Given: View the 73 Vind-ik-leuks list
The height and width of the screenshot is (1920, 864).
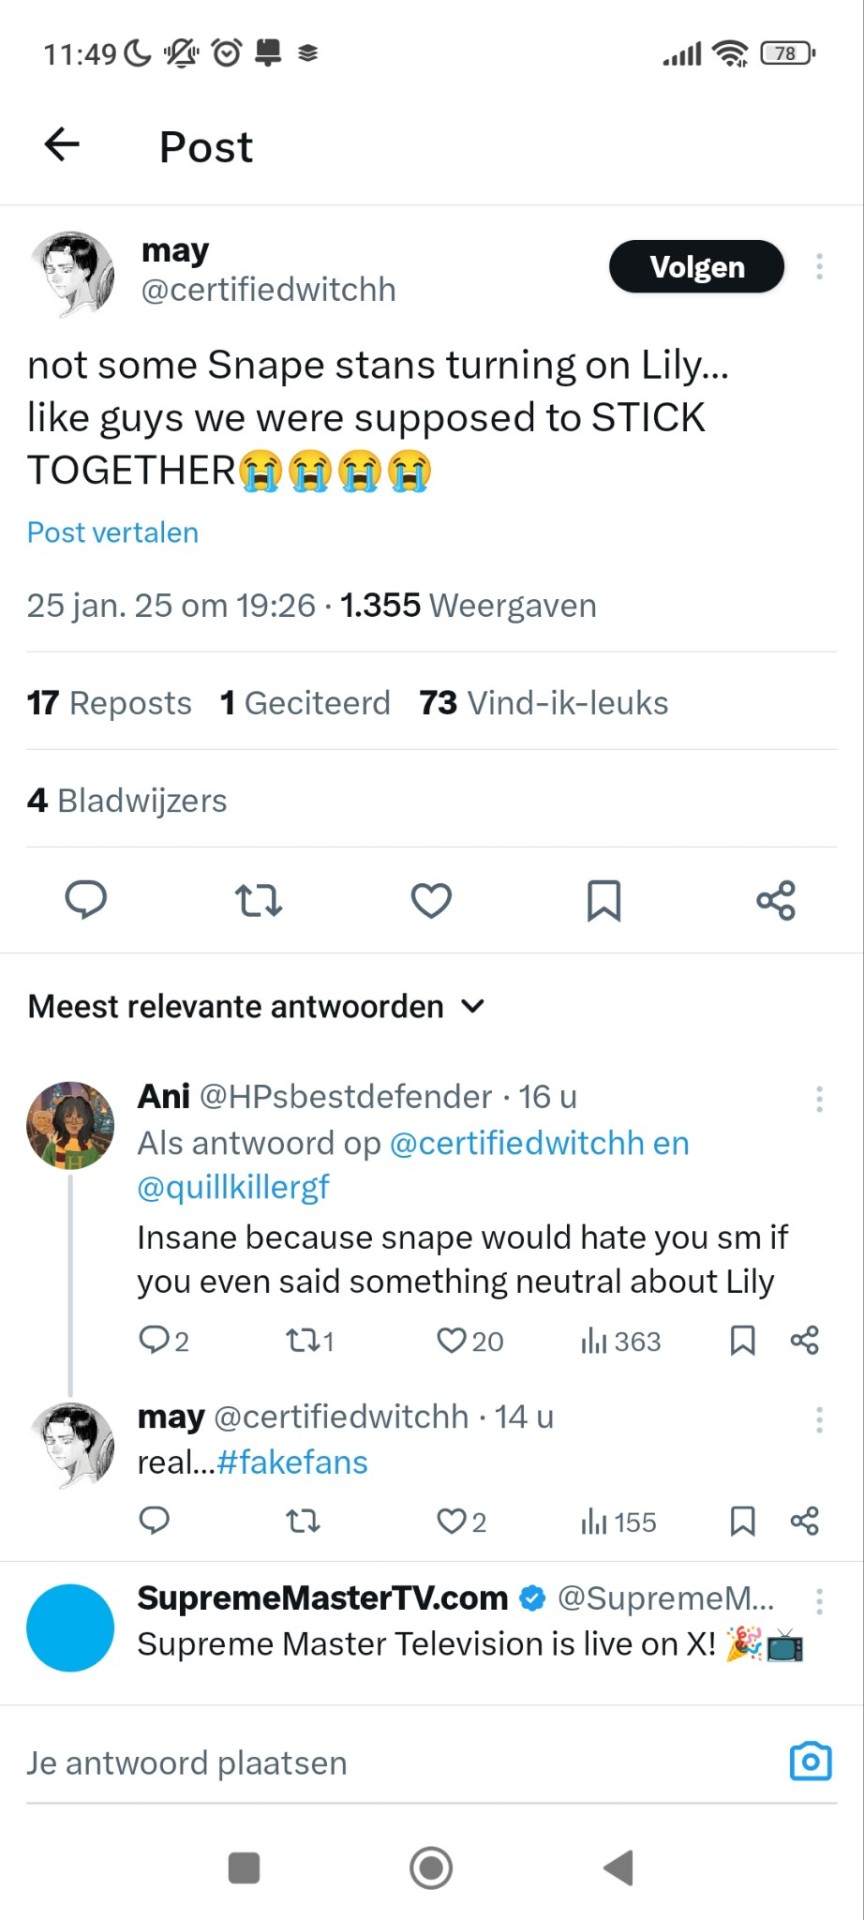Looking at the screenshot, I should point(543,703).
